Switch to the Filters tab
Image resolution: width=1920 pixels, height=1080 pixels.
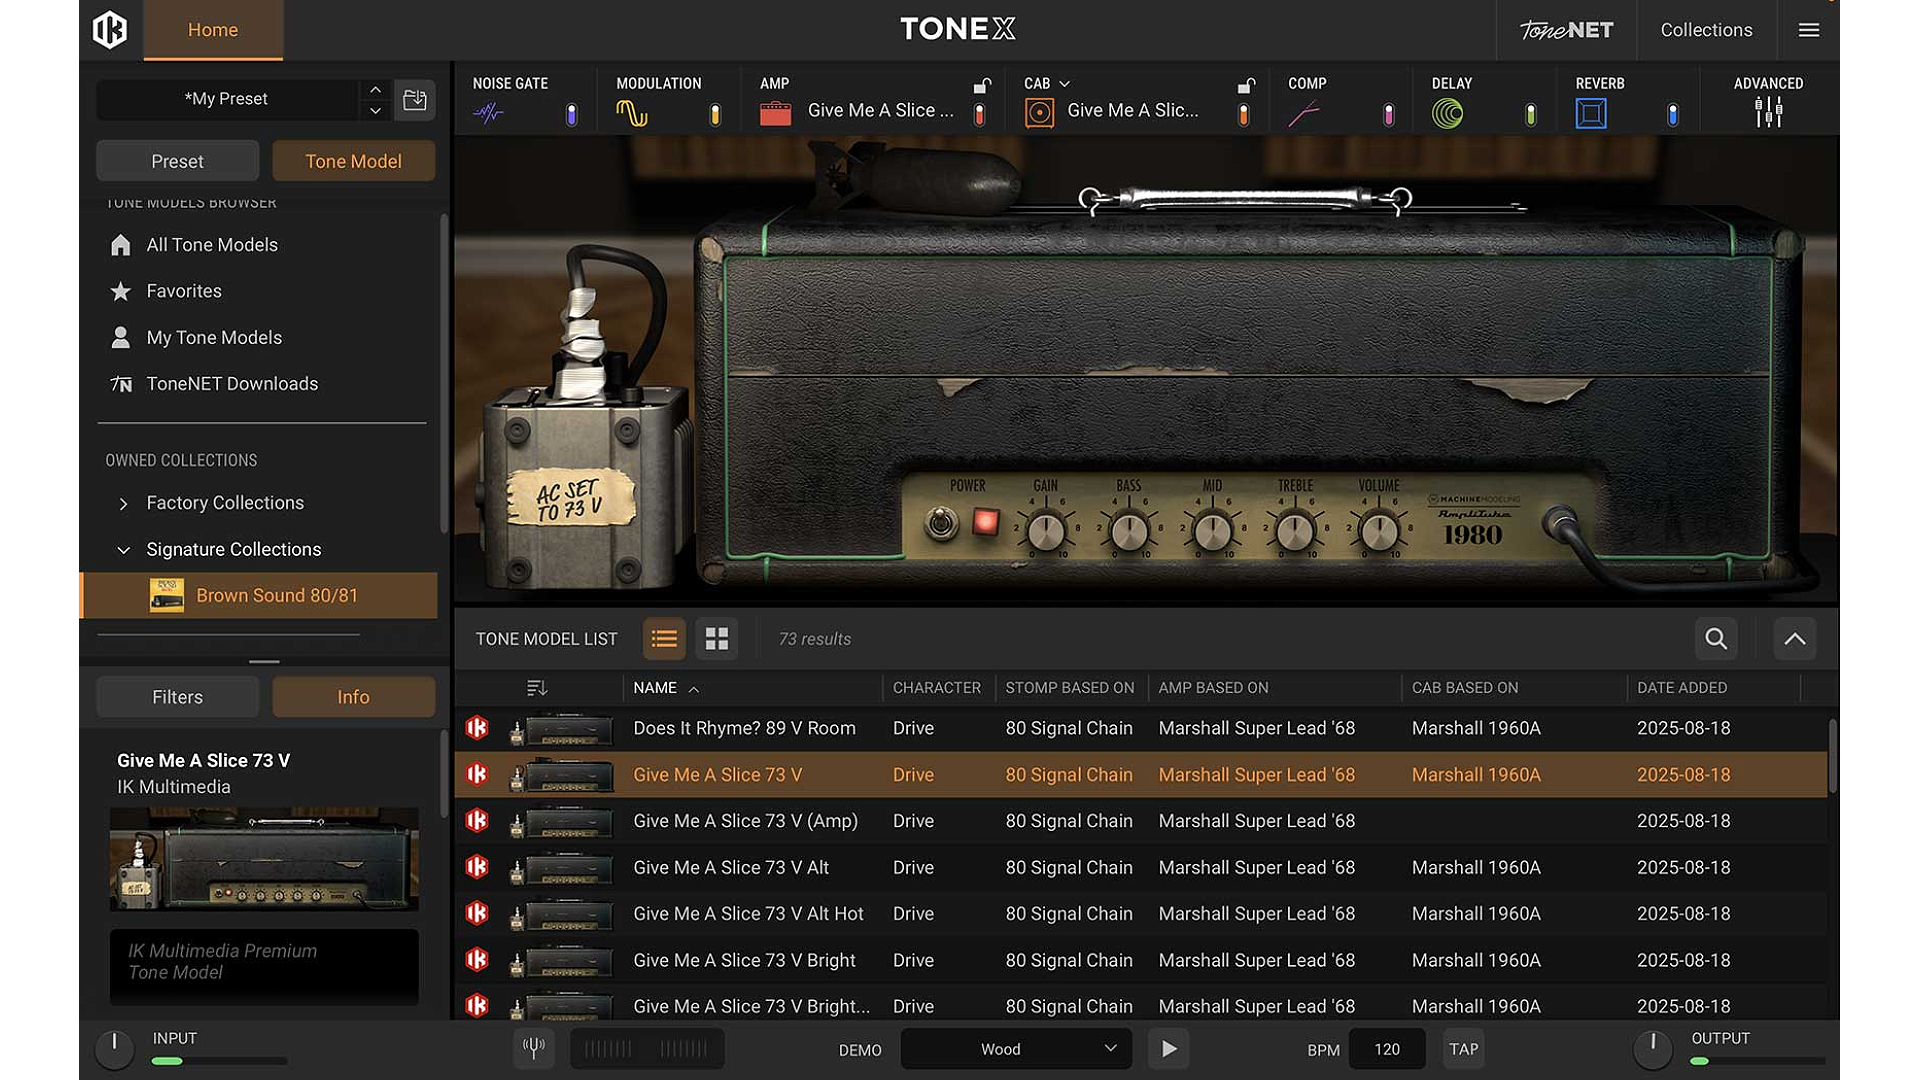(177, 697)
